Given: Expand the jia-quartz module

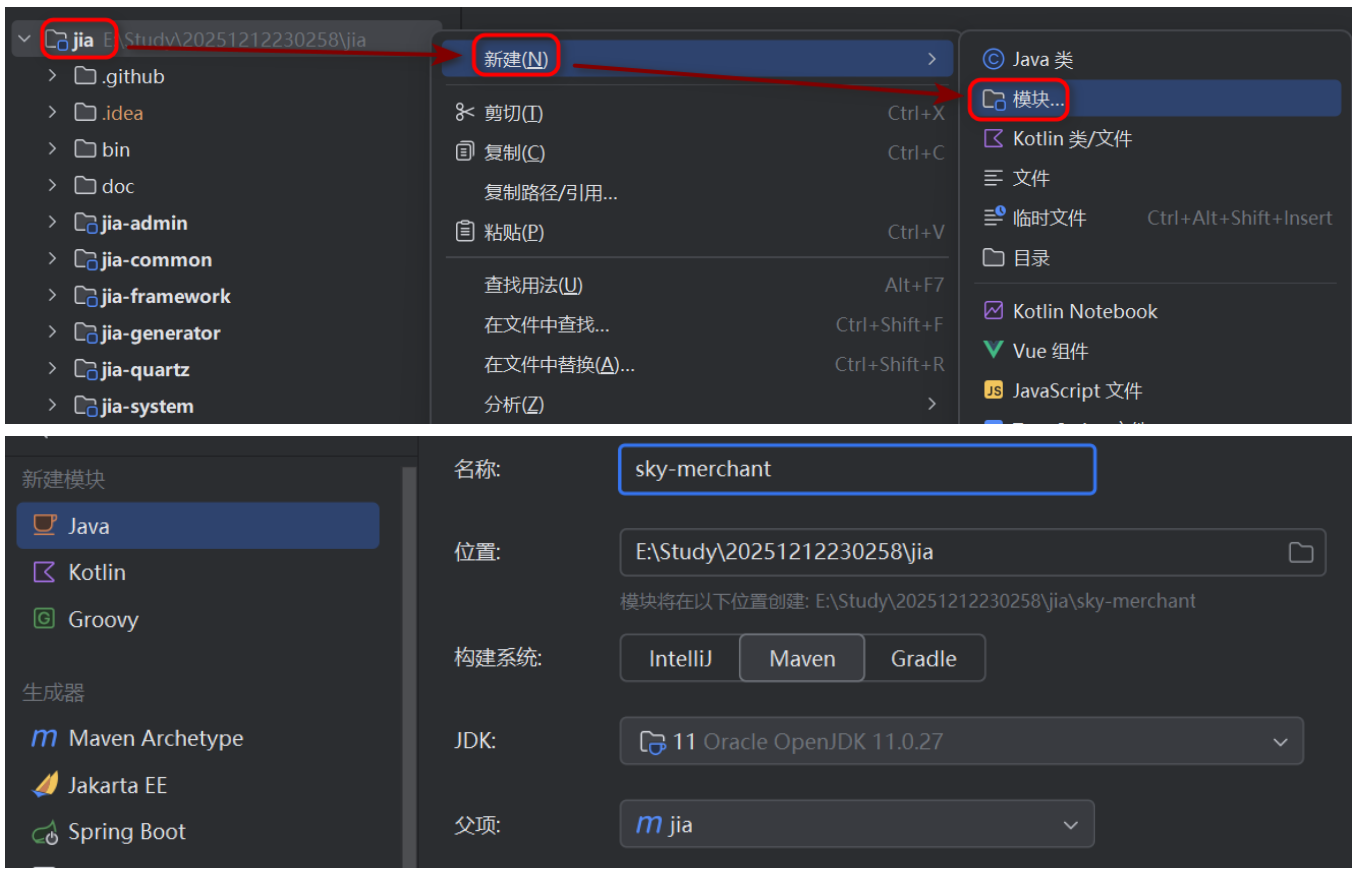Looking at the screenshot, I should coord(53,370).
